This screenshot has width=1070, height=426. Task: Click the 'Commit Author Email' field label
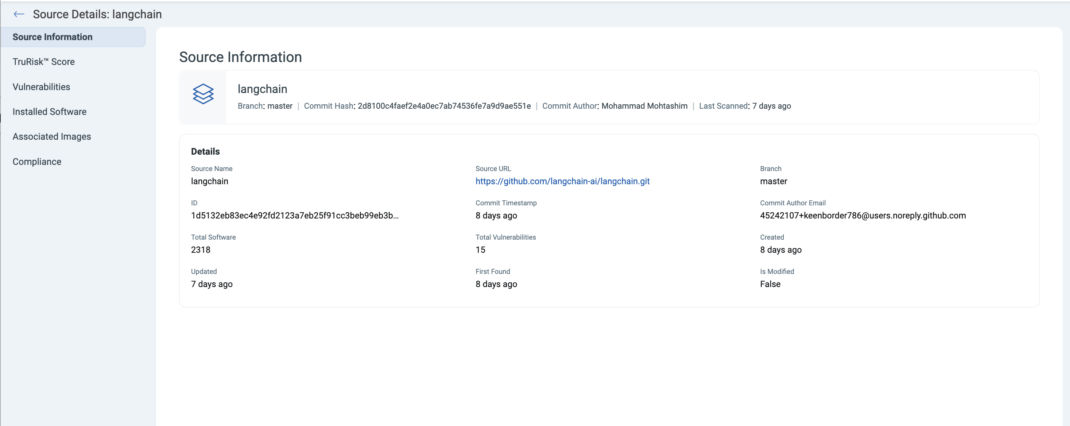pyautogui.click(x=792, y=203)
